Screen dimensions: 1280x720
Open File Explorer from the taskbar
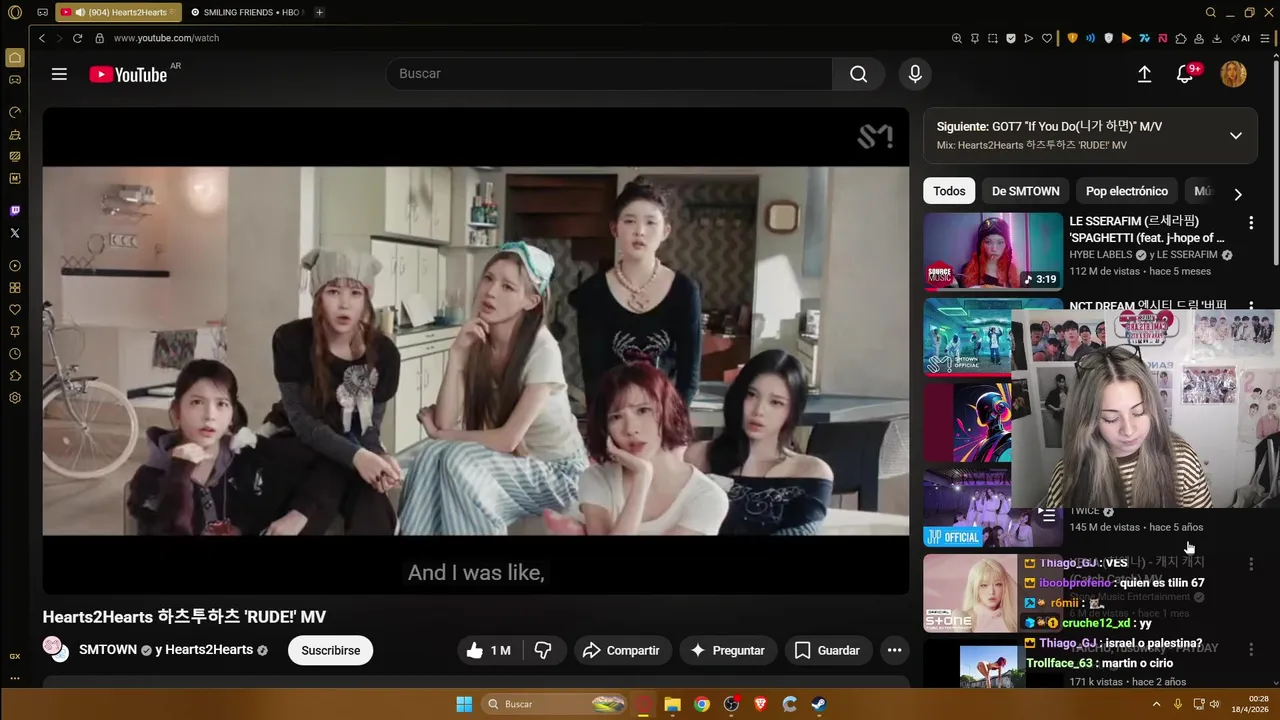672,704
